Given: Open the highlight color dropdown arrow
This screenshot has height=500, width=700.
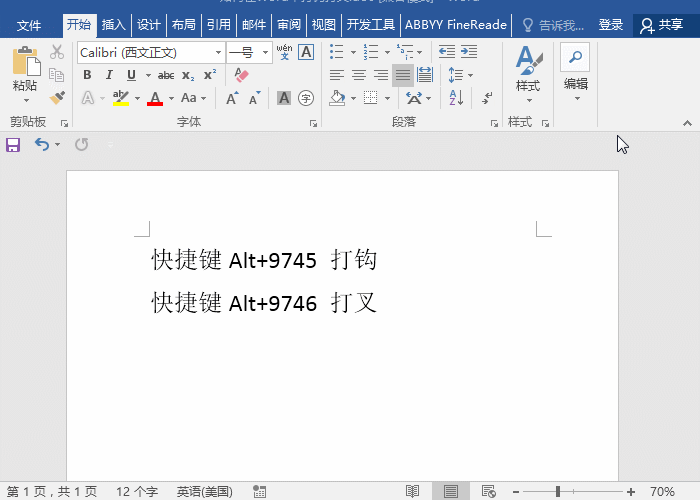Looking at the screenshot, I should (137, 99).
